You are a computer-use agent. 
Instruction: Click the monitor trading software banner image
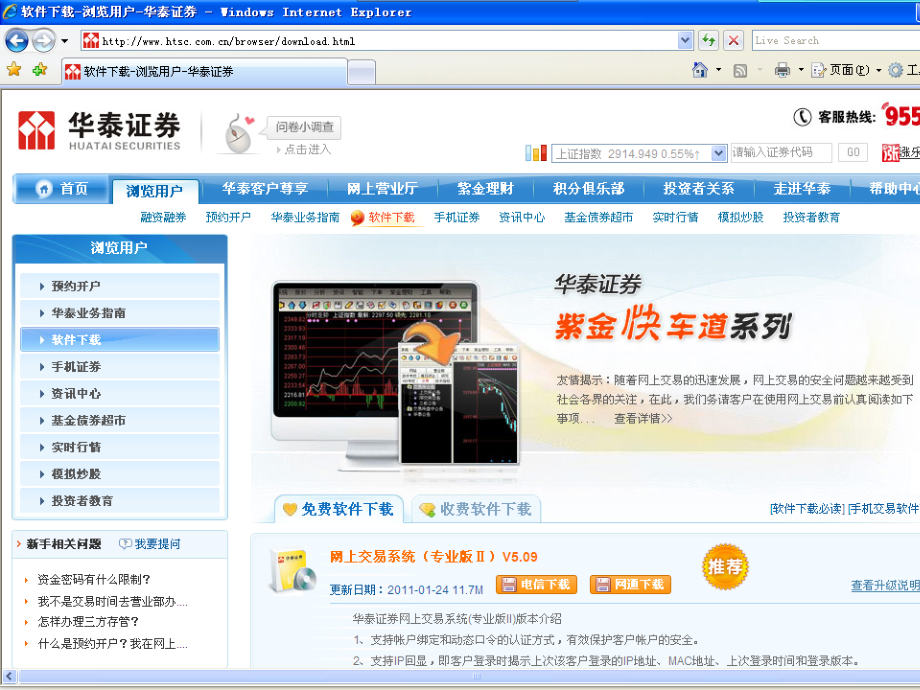click(395, 376)
